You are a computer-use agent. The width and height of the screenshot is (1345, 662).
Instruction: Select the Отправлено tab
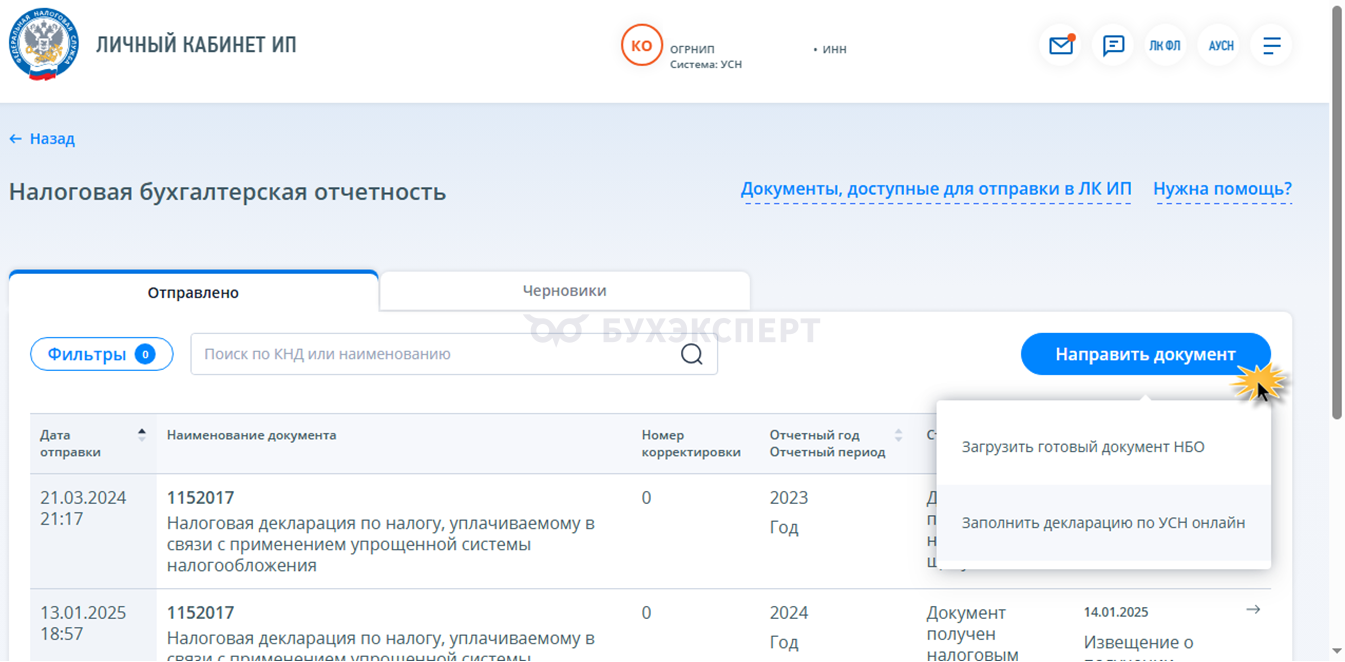pos(193,293)
